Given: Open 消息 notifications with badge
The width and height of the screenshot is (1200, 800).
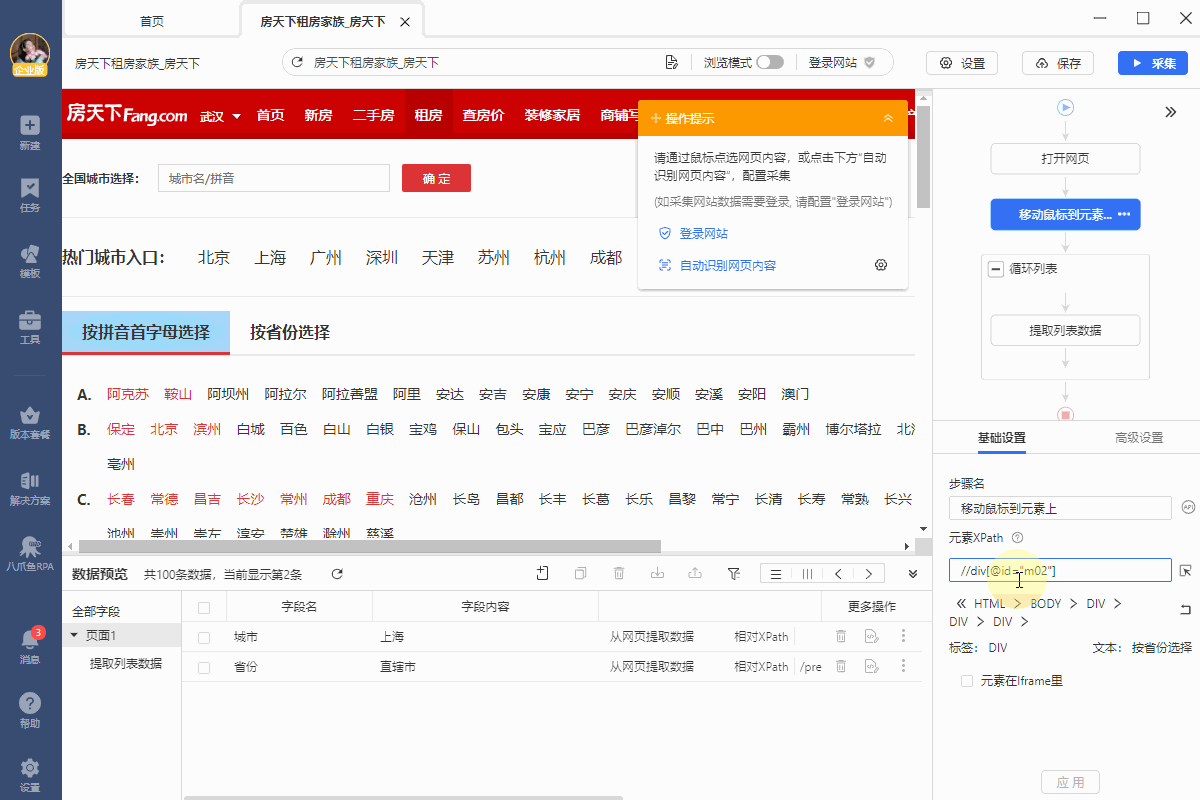Looking at the screenshot, I should pyautogui.click(x=30, y=646).
